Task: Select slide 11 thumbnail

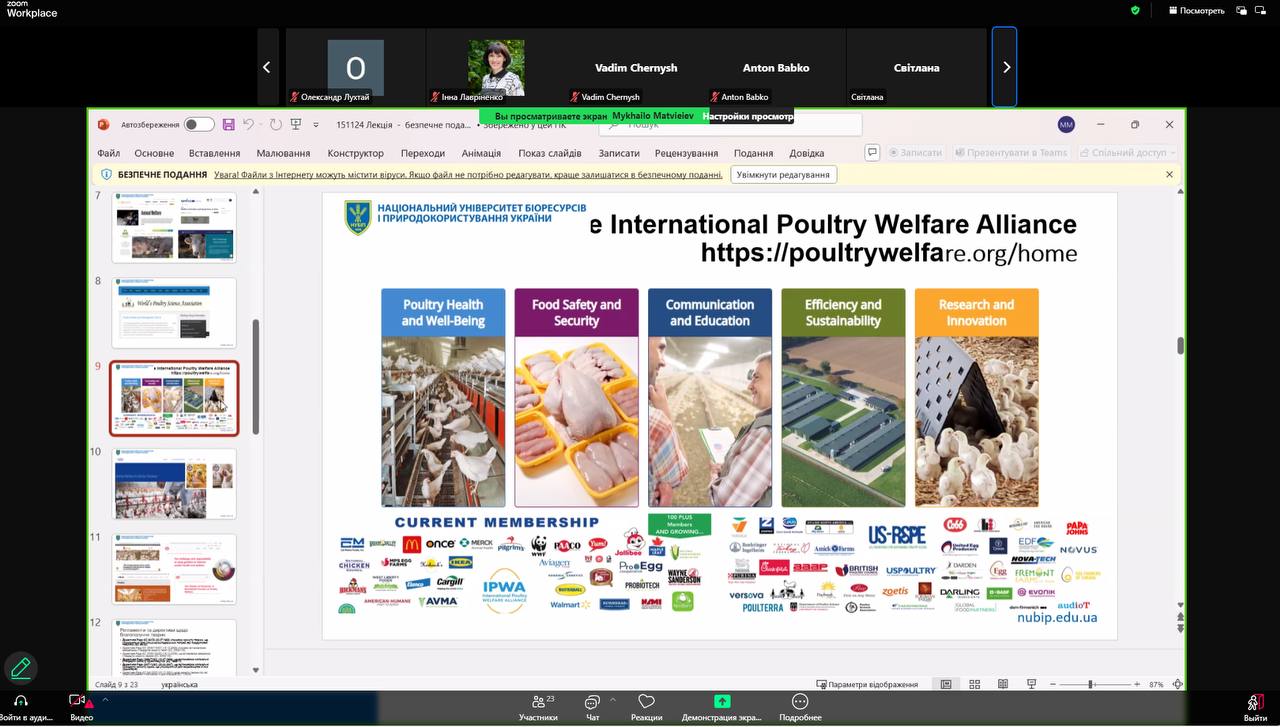Action: (174, 569)
